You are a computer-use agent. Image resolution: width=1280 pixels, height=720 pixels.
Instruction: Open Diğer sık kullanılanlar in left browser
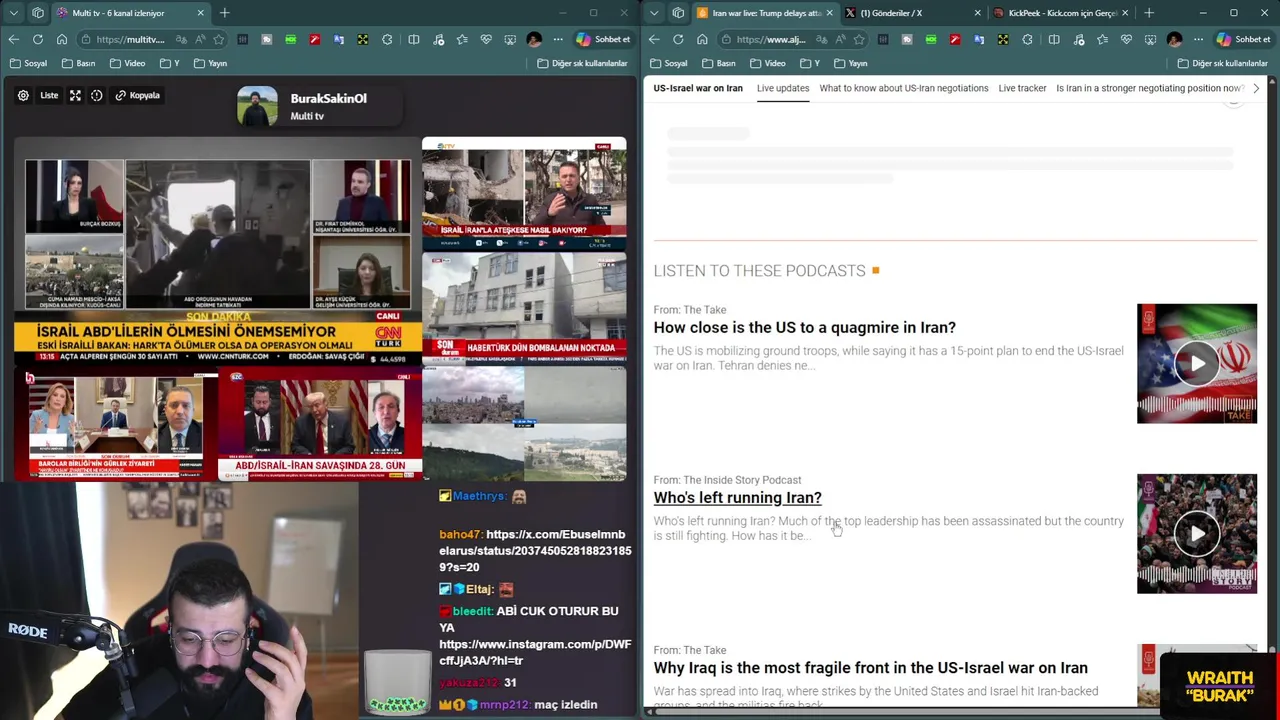pos(584,63)
